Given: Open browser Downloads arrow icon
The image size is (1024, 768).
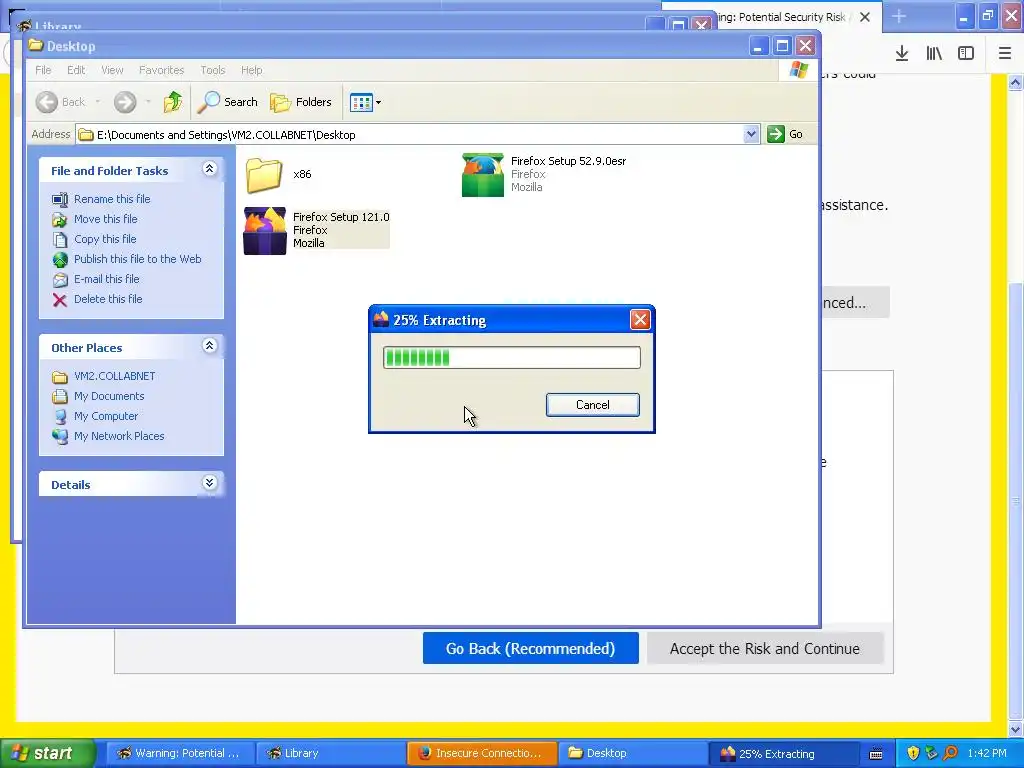Looking at the screenshot, I should coord(902,54).
